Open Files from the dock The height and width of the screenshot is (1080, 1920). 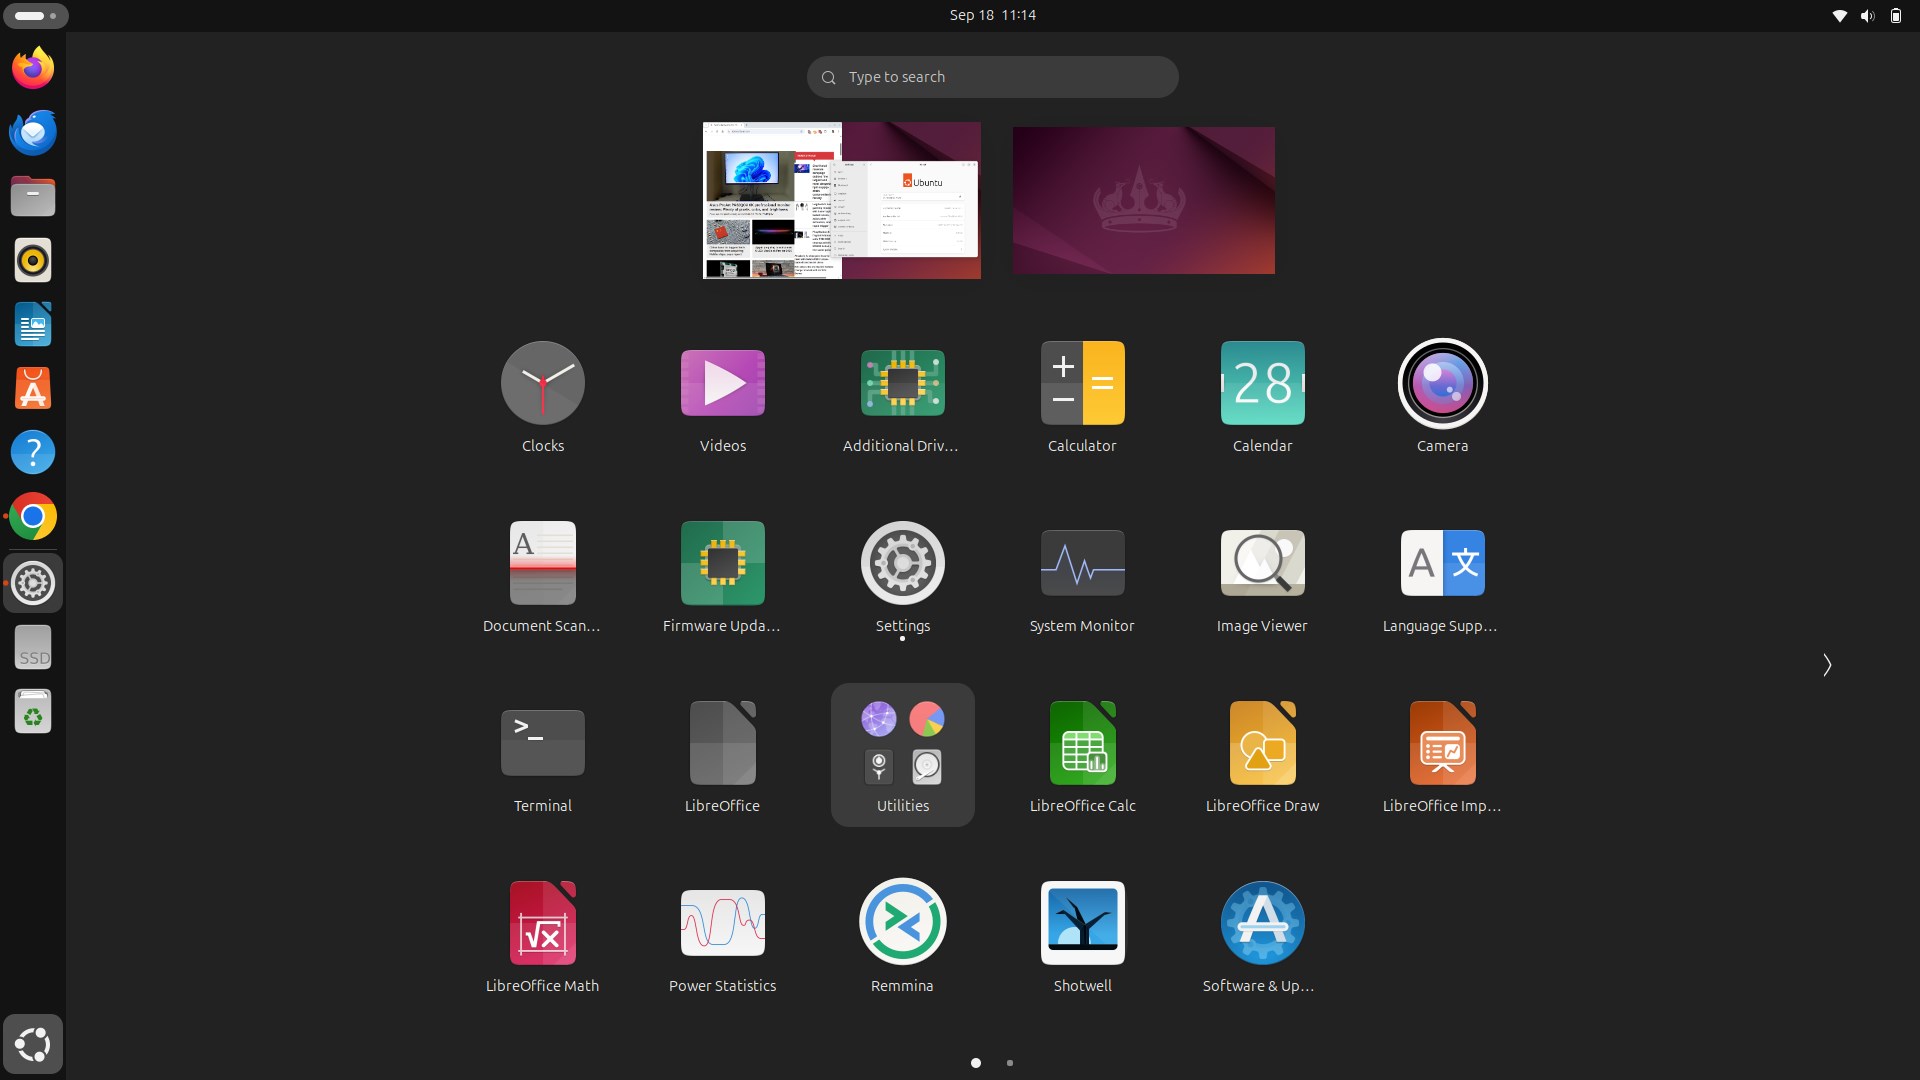point(33,196)
